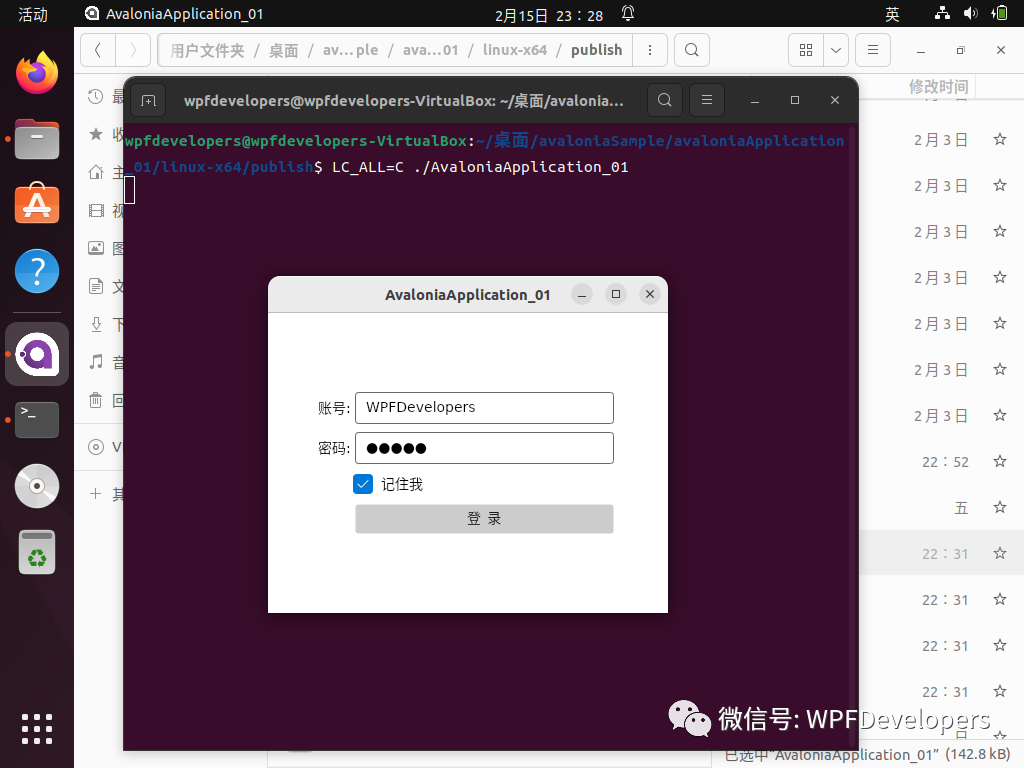Toggle icon grid view in file manager
The image size is (1024, 768).
(806, 50)
